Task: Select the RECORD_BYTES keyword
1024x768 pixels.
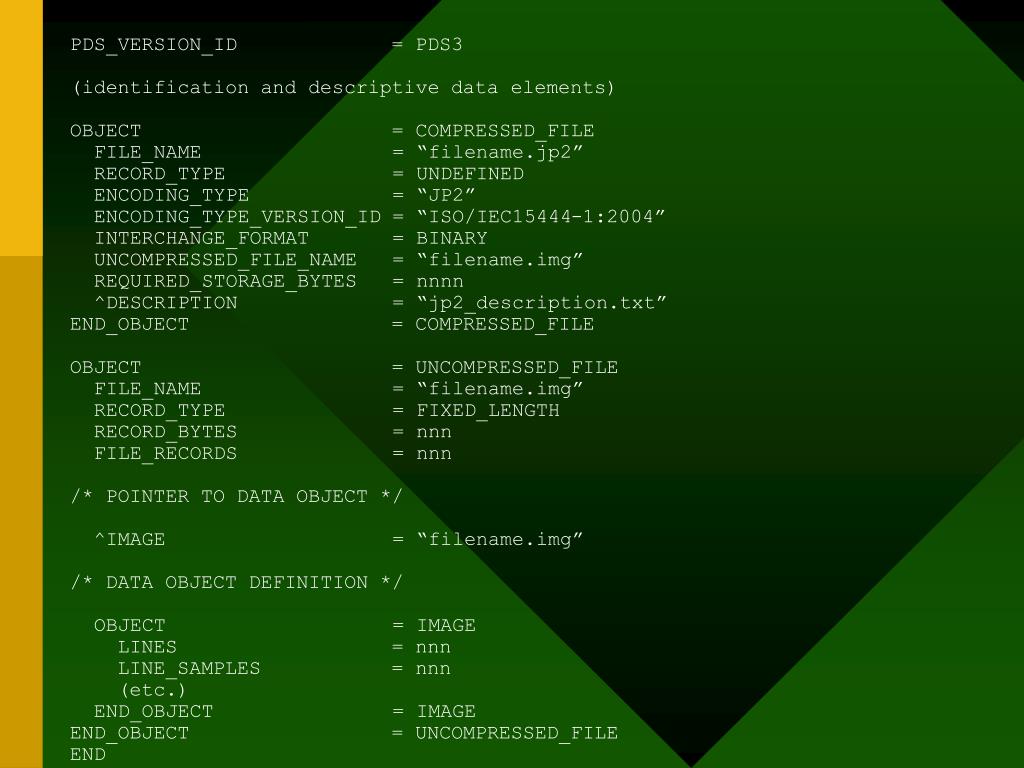Action: (165, 432)
